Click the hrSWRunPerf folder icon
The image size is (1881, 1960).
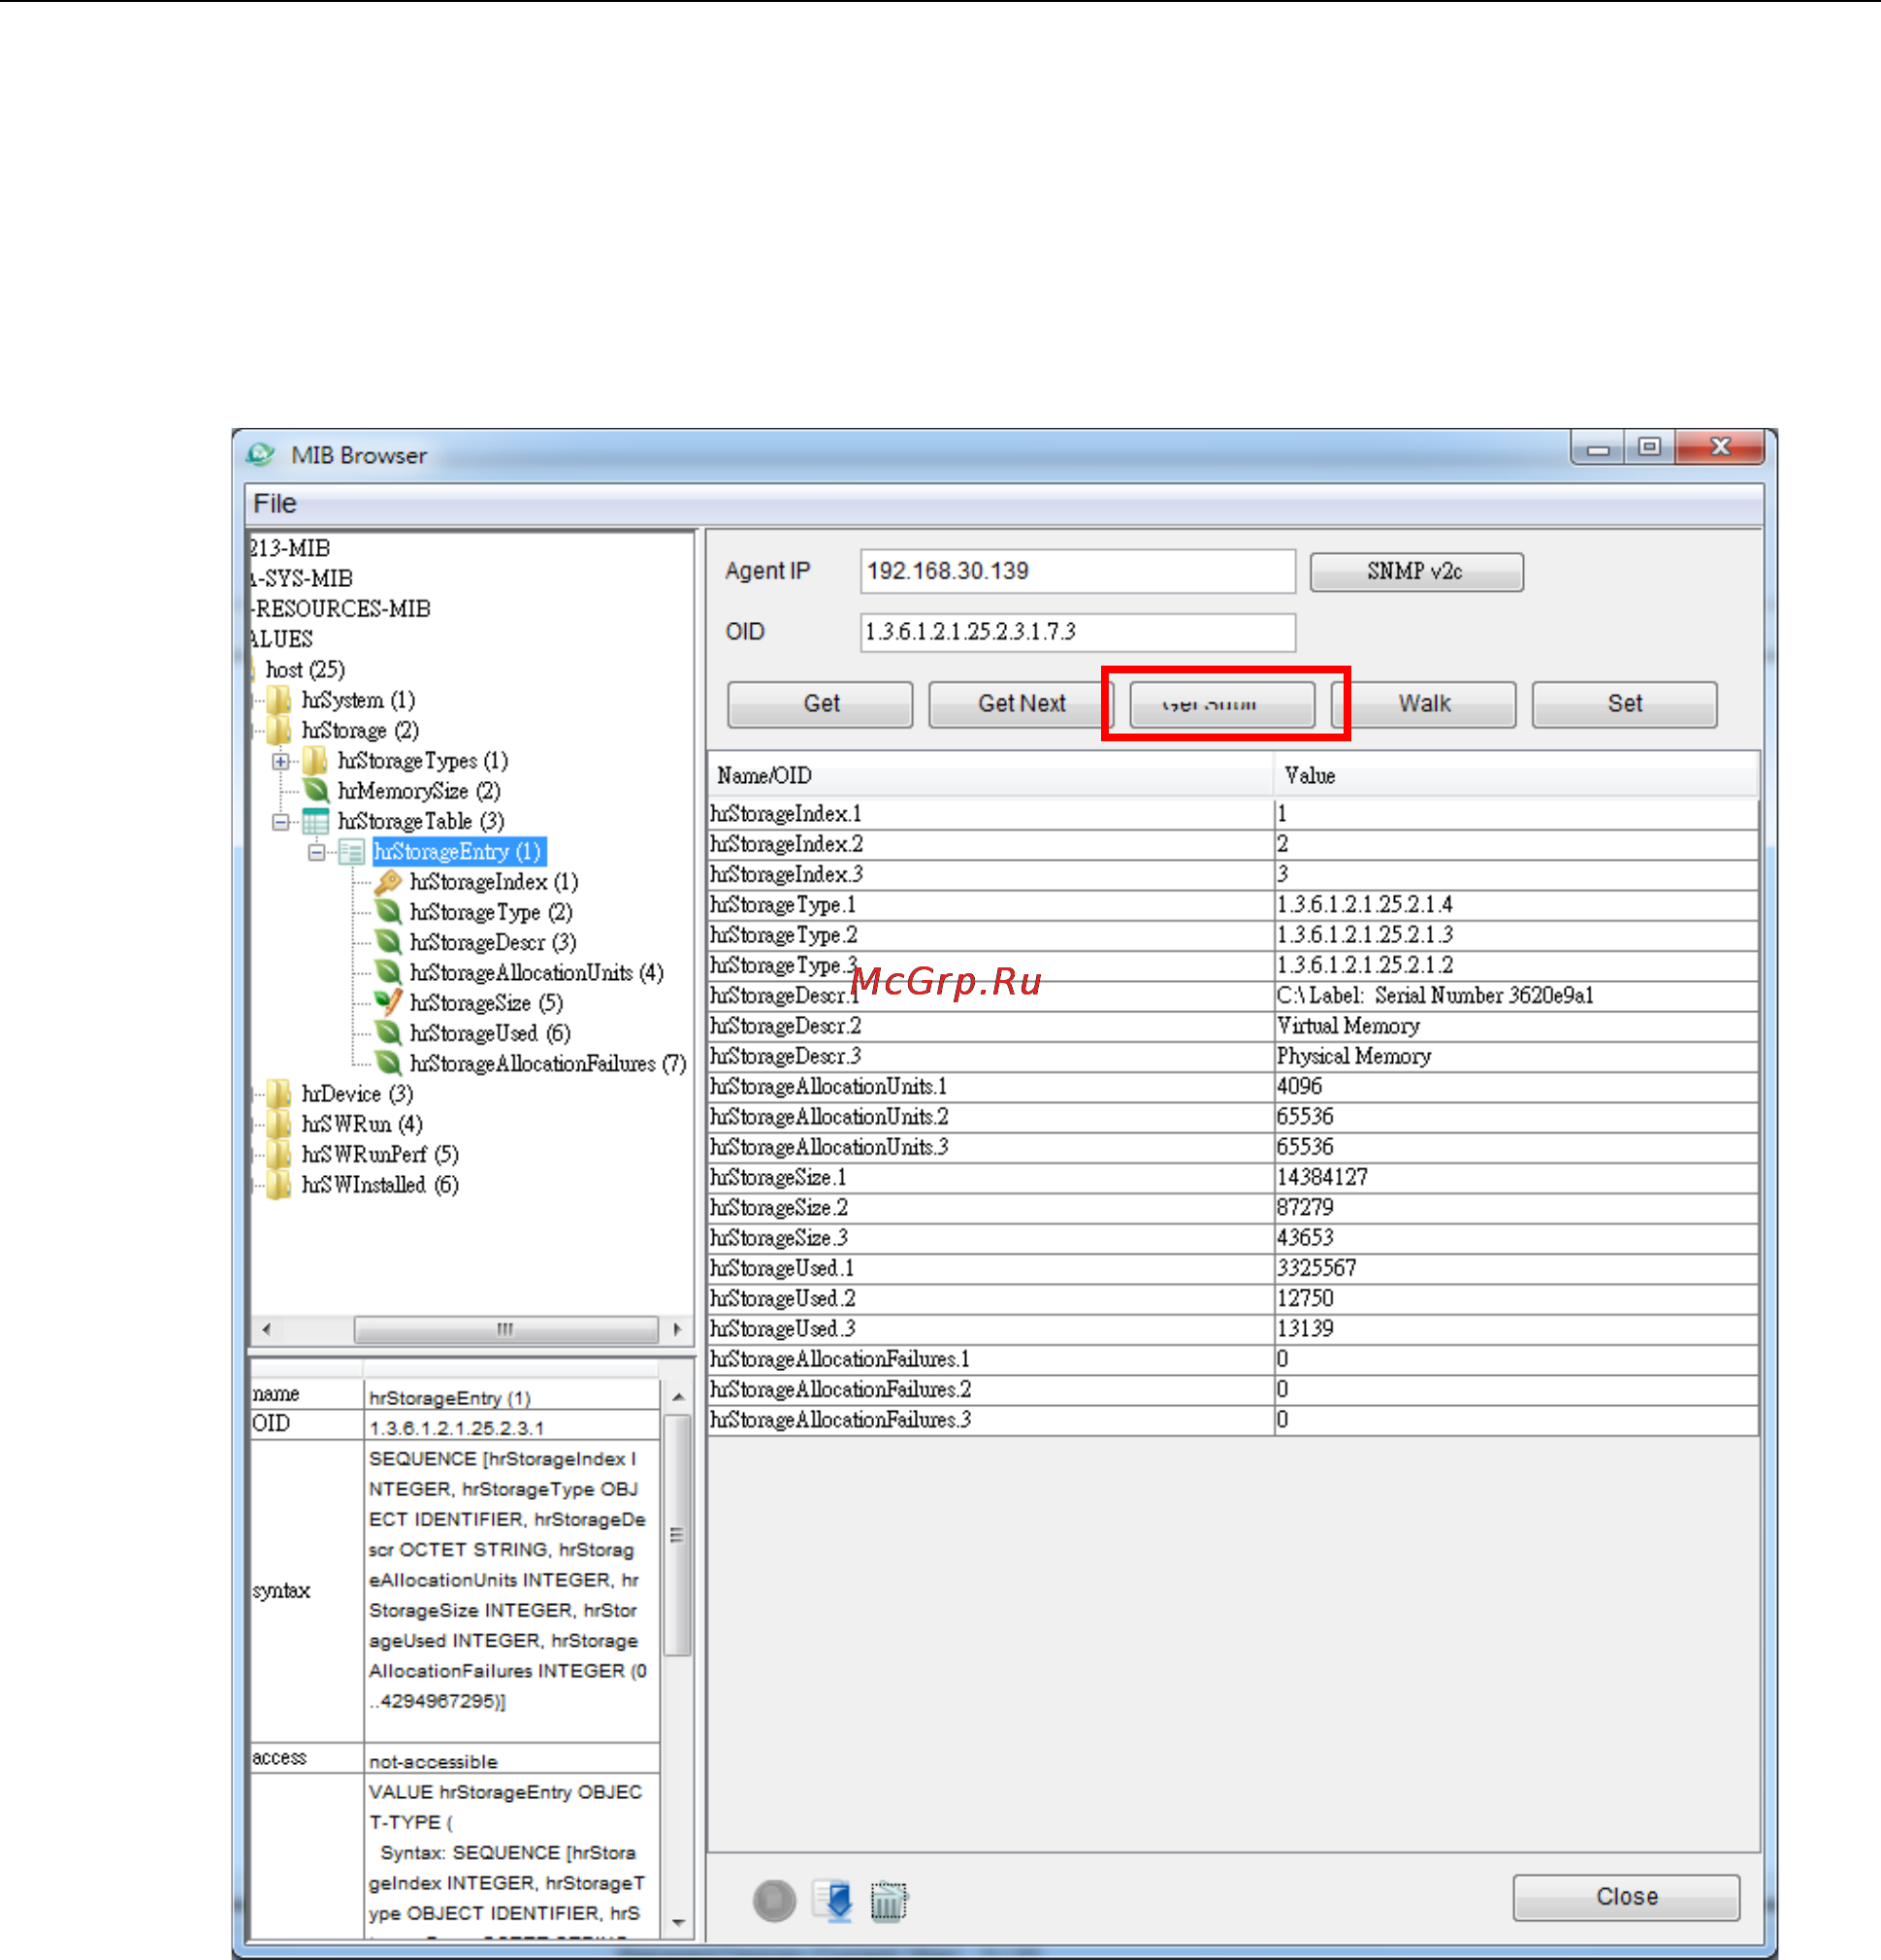[x=279, y=1155]
